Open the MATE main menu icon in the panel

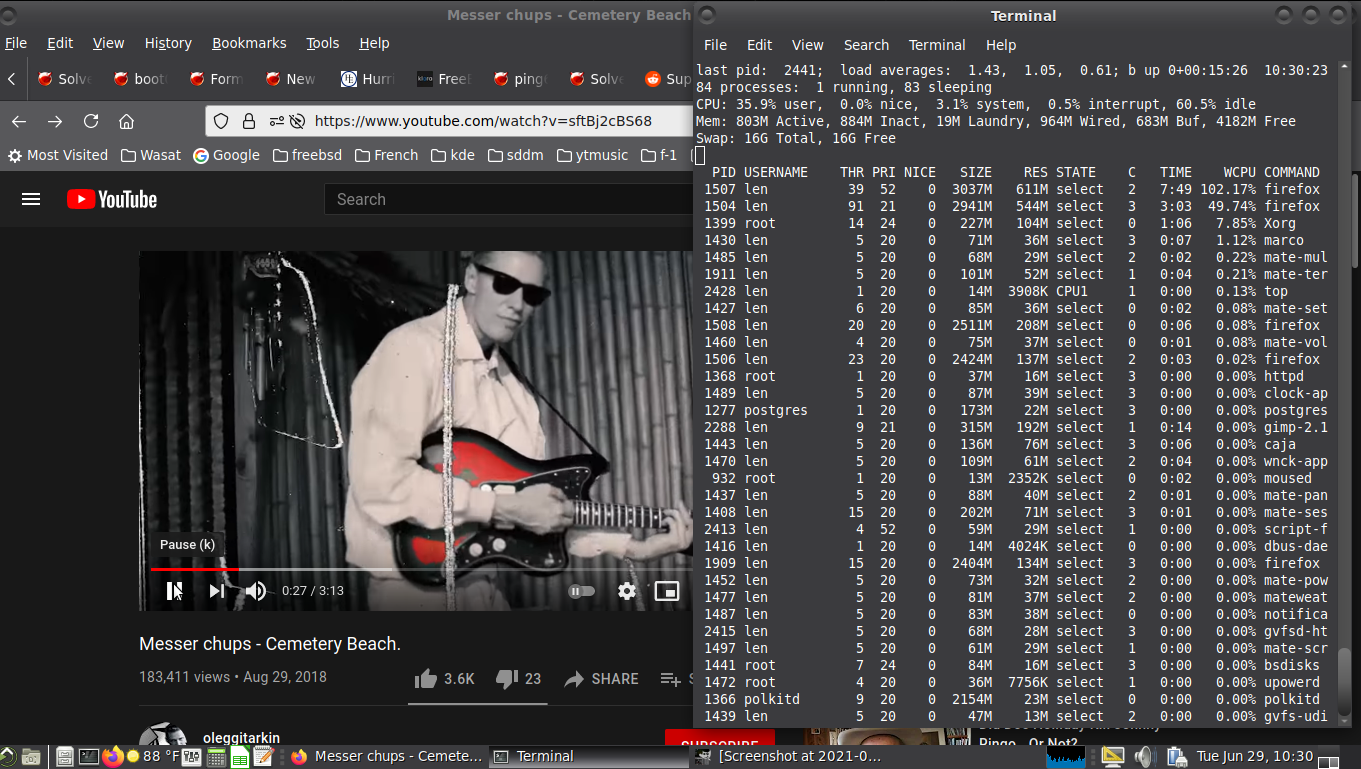tap(8, 757)
